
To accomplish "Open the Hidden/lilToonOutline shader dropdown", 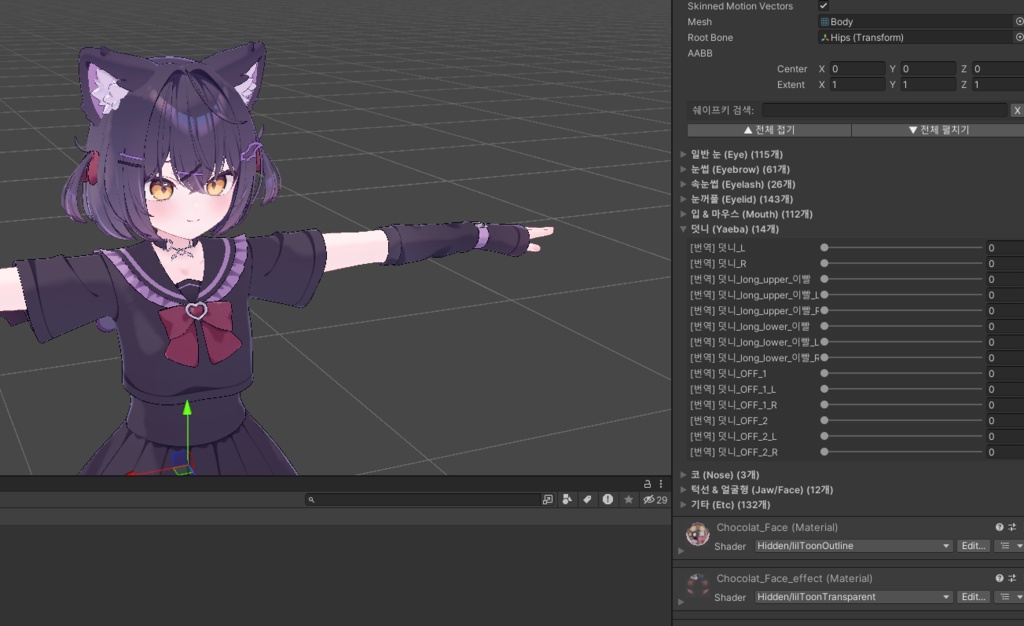I will (x=853, y=546).
